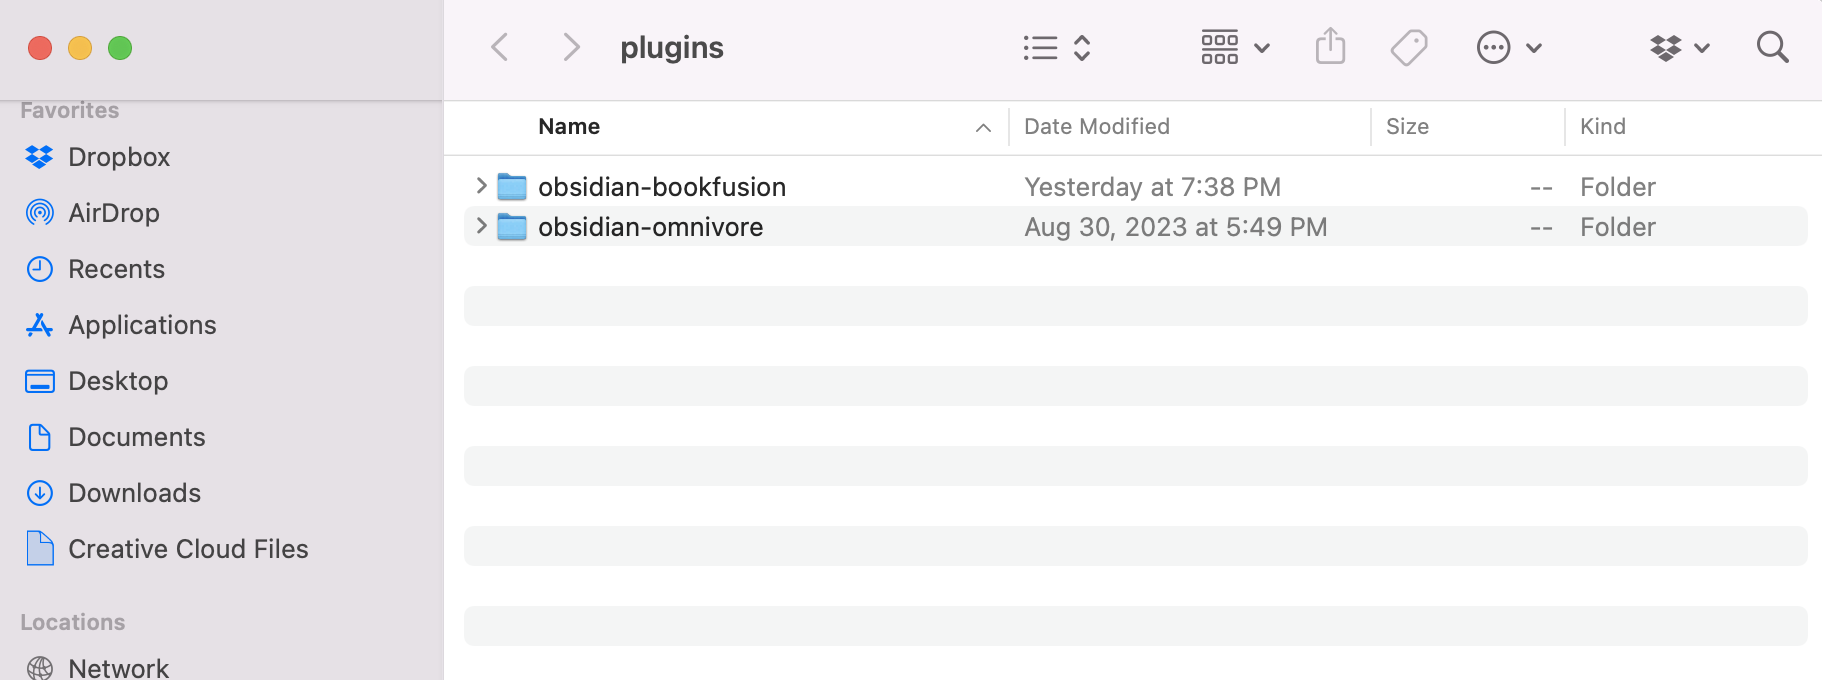Screen dimensions: 1822x680
Task: Open Recents from the sidebar
Action: click(116, 268)
